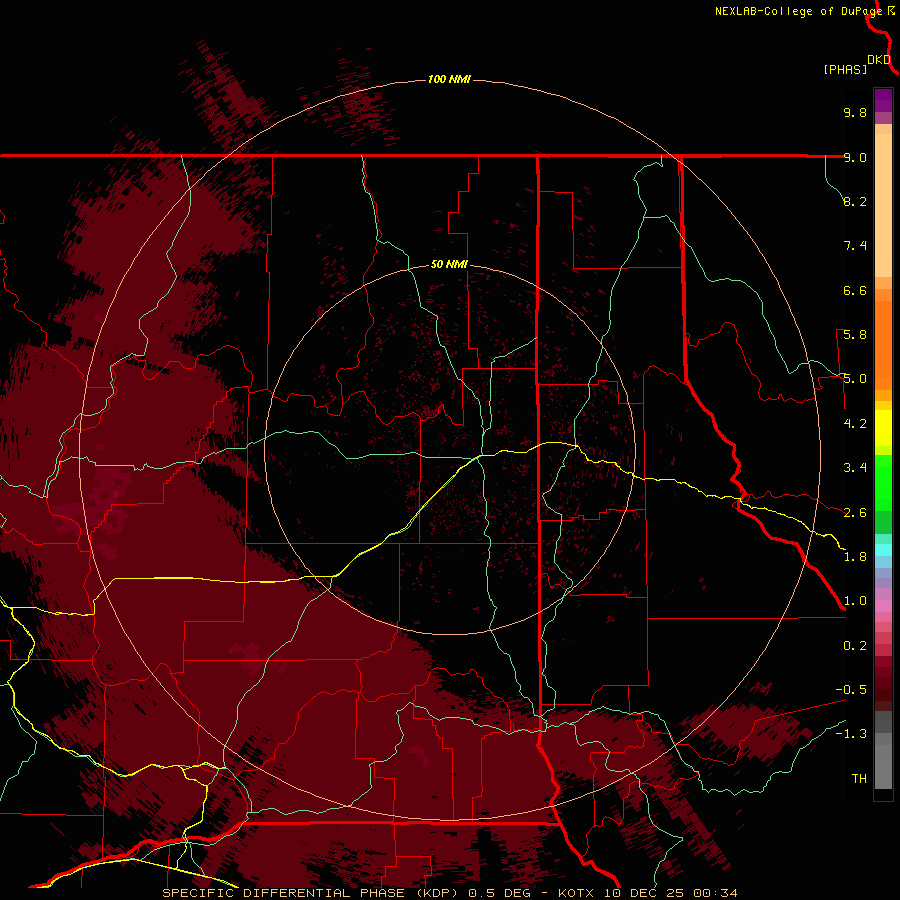Click the [PHAS] legend heading

click(845, 69)
